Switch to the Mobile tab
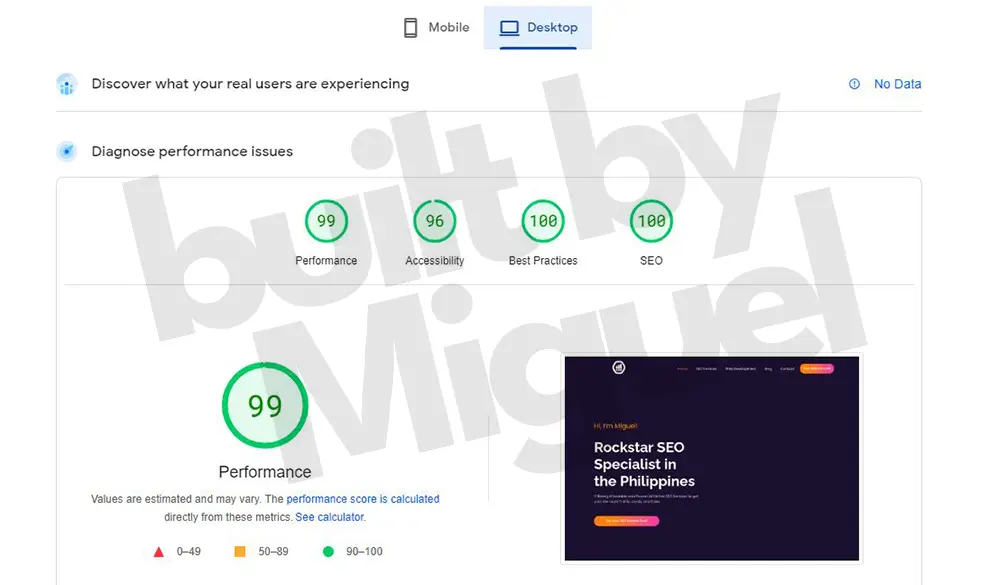The height and width of the screenshot is (585, 989). [436, 28]
